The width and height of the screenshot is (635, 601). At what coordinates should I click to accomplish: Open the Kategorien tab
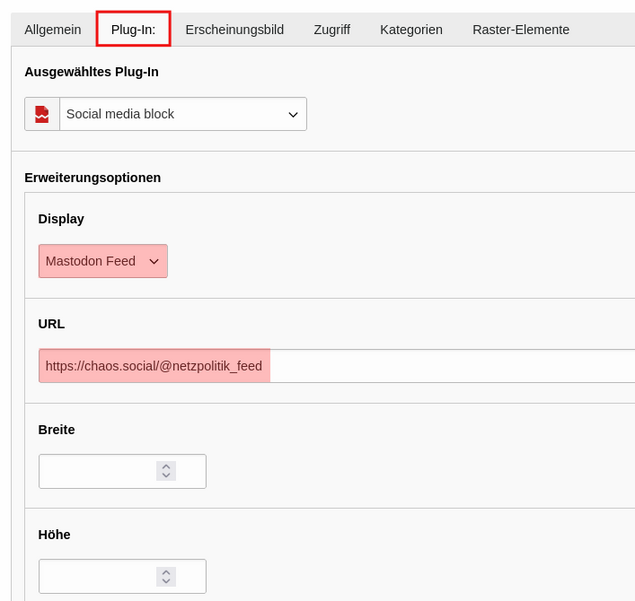[x=411, y=30]
